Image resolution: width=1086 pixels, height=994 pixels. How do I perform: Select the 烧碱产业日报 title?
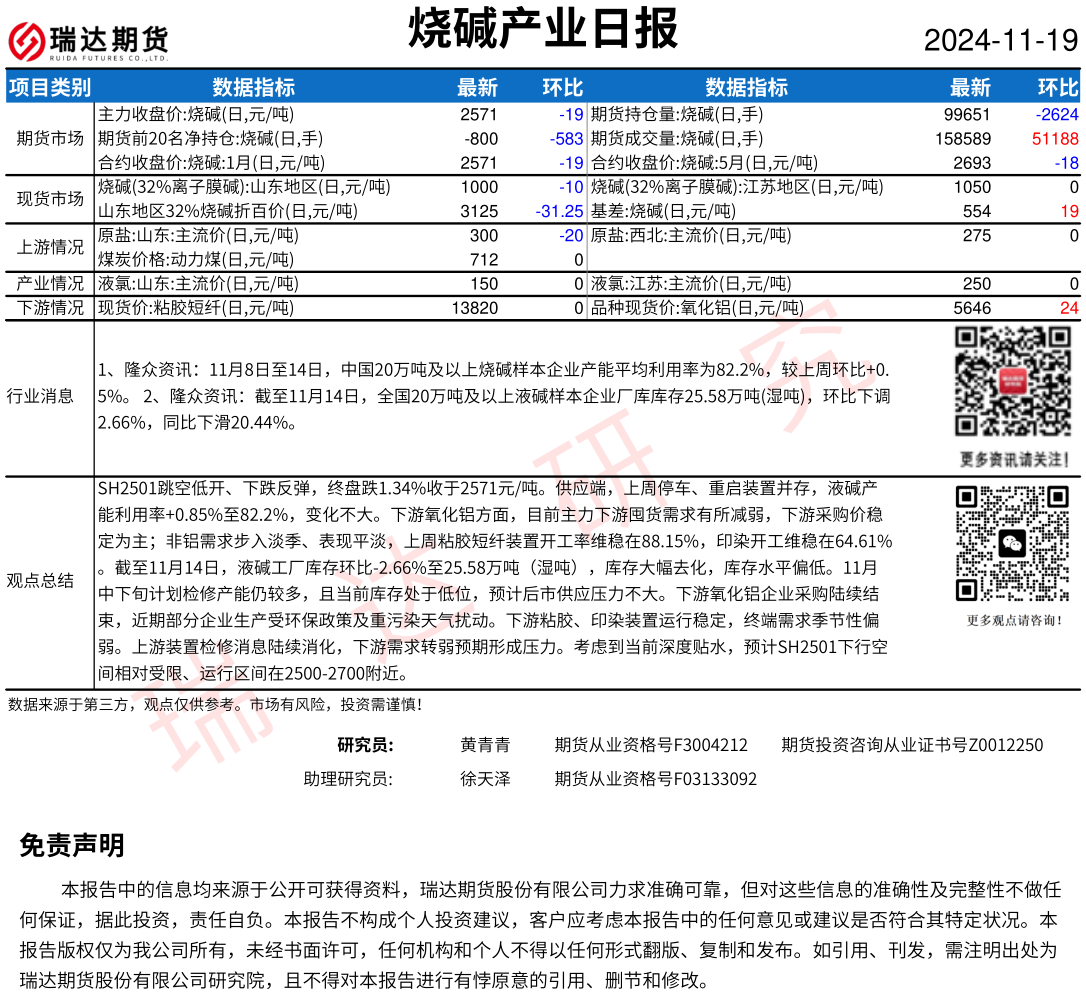(x=543, y=29)
